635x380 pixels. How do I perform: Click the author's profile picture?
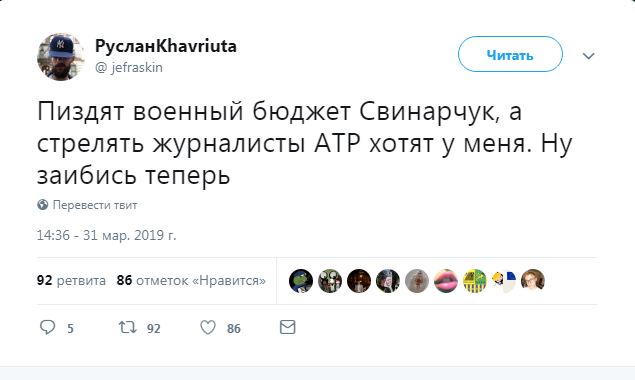tap(61, 57)
